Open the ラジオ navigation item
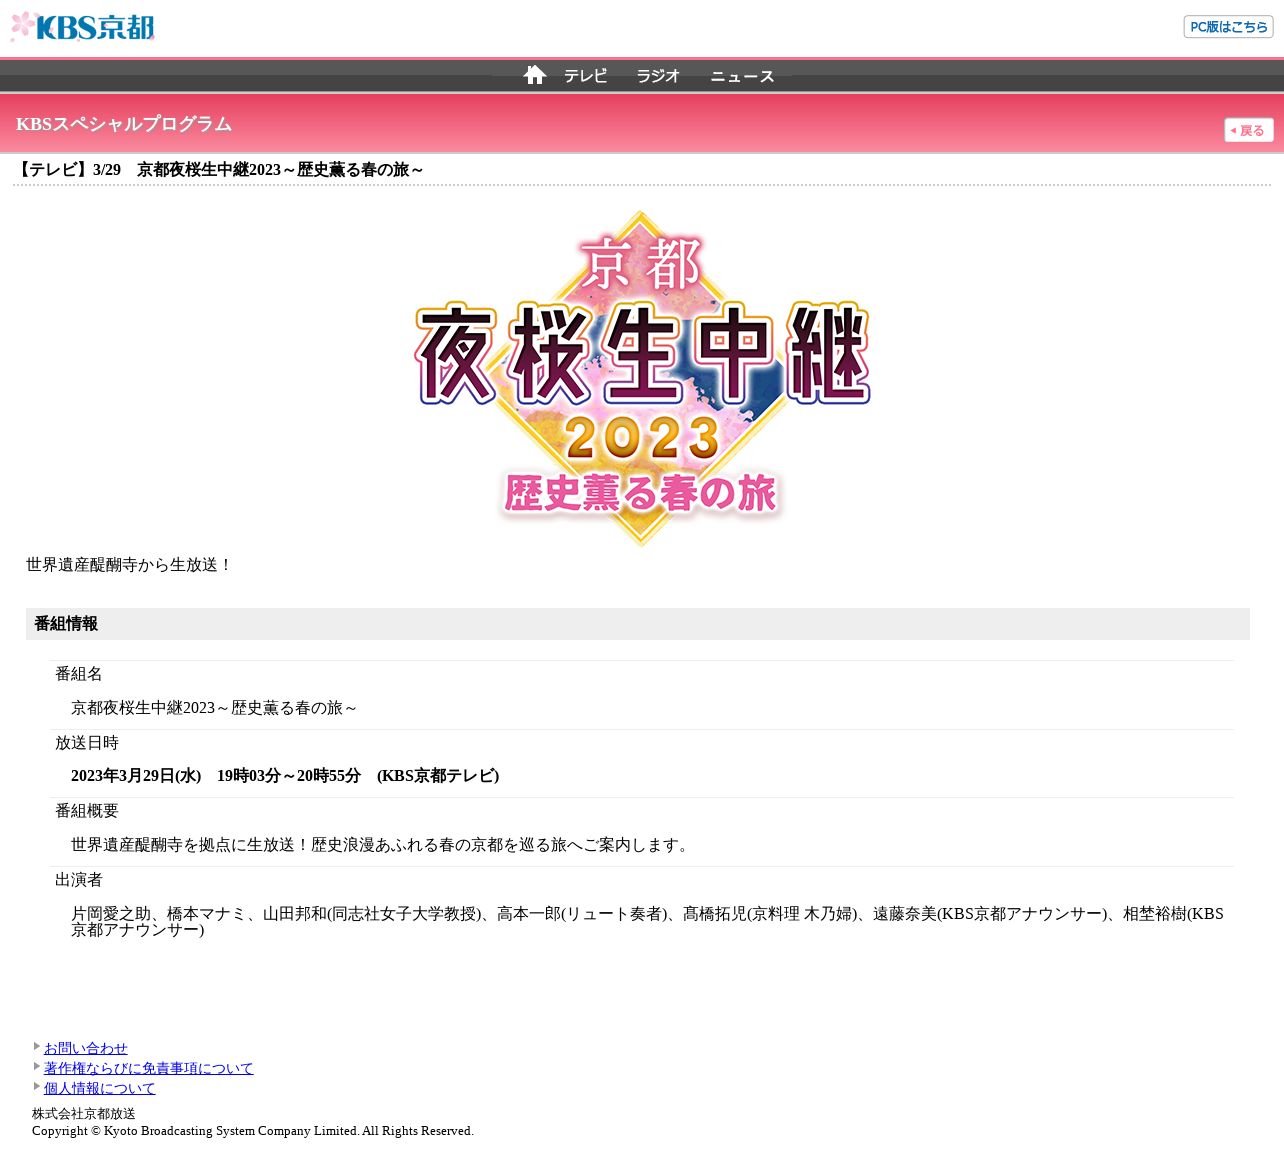The image size is (1284, 1150). [x=658, y=76]
